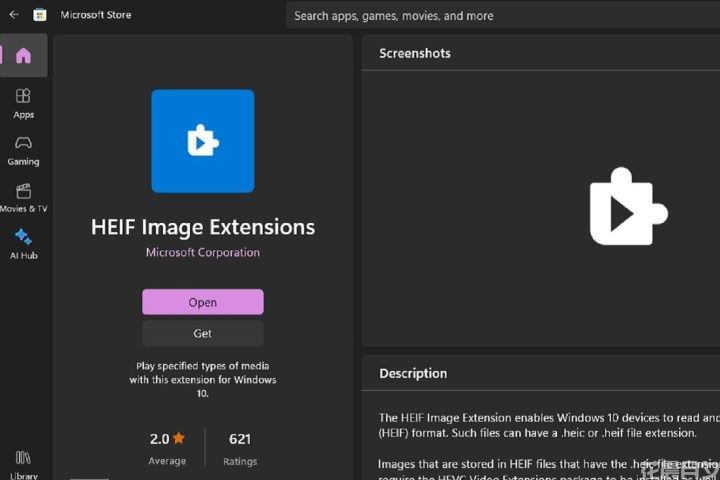Click 'Images that are stored in HEIF' paragraph
720x480 pixels.
pos(549,469)
